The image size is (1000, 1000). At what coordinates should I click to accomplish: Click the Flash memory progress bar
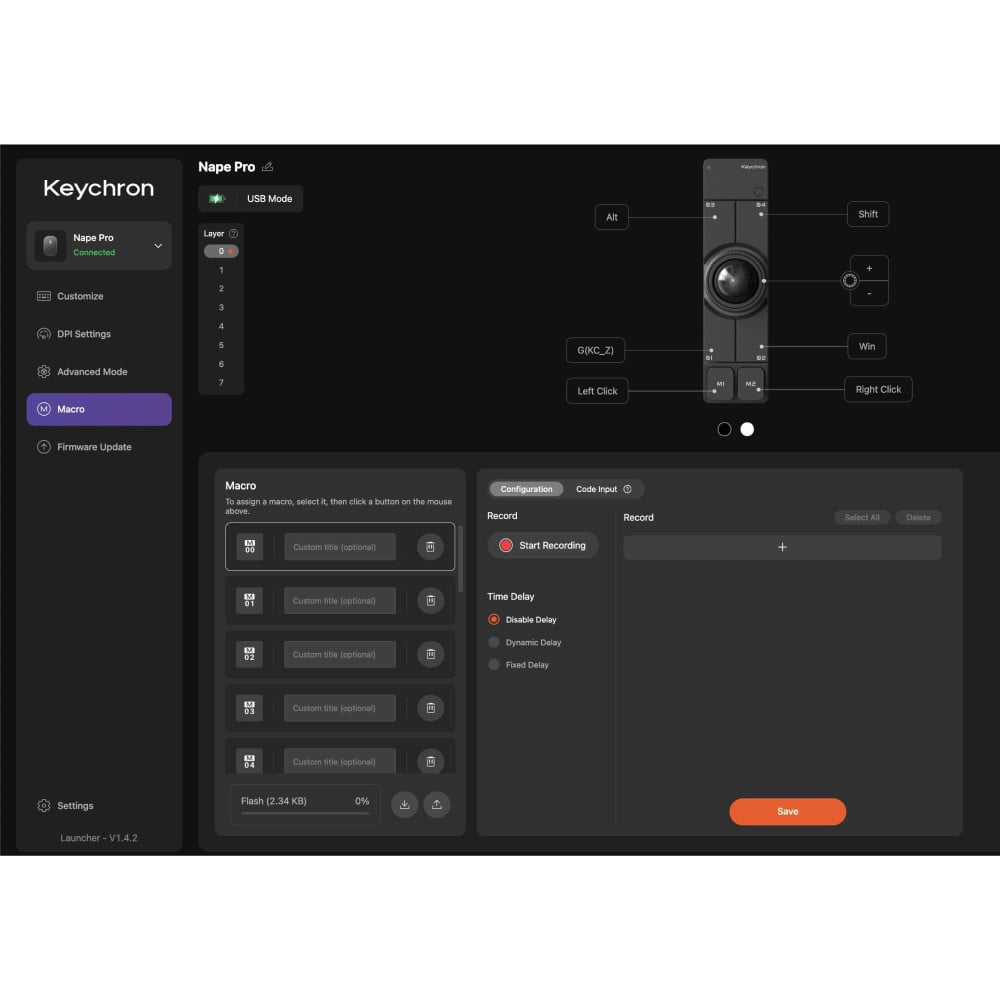point(305,813)
